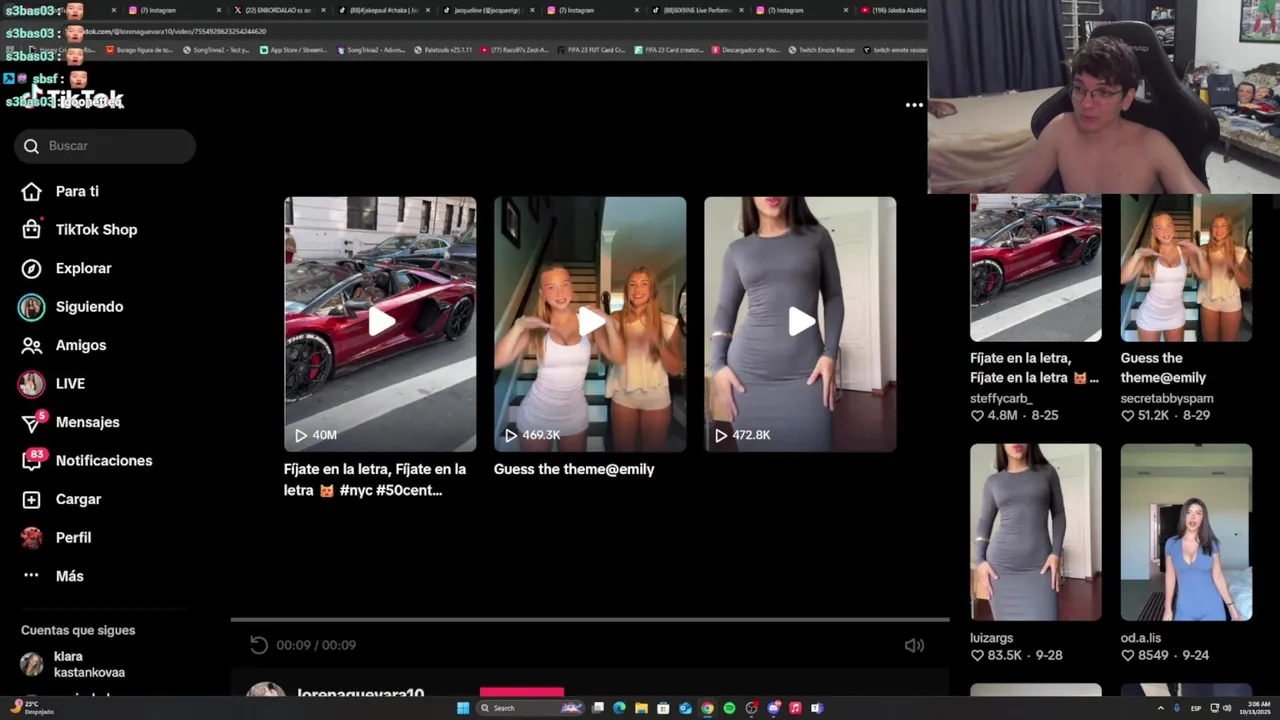Open File Explorer from taskbar
The image size is (1280, 720).
click(x=641, y=708)
